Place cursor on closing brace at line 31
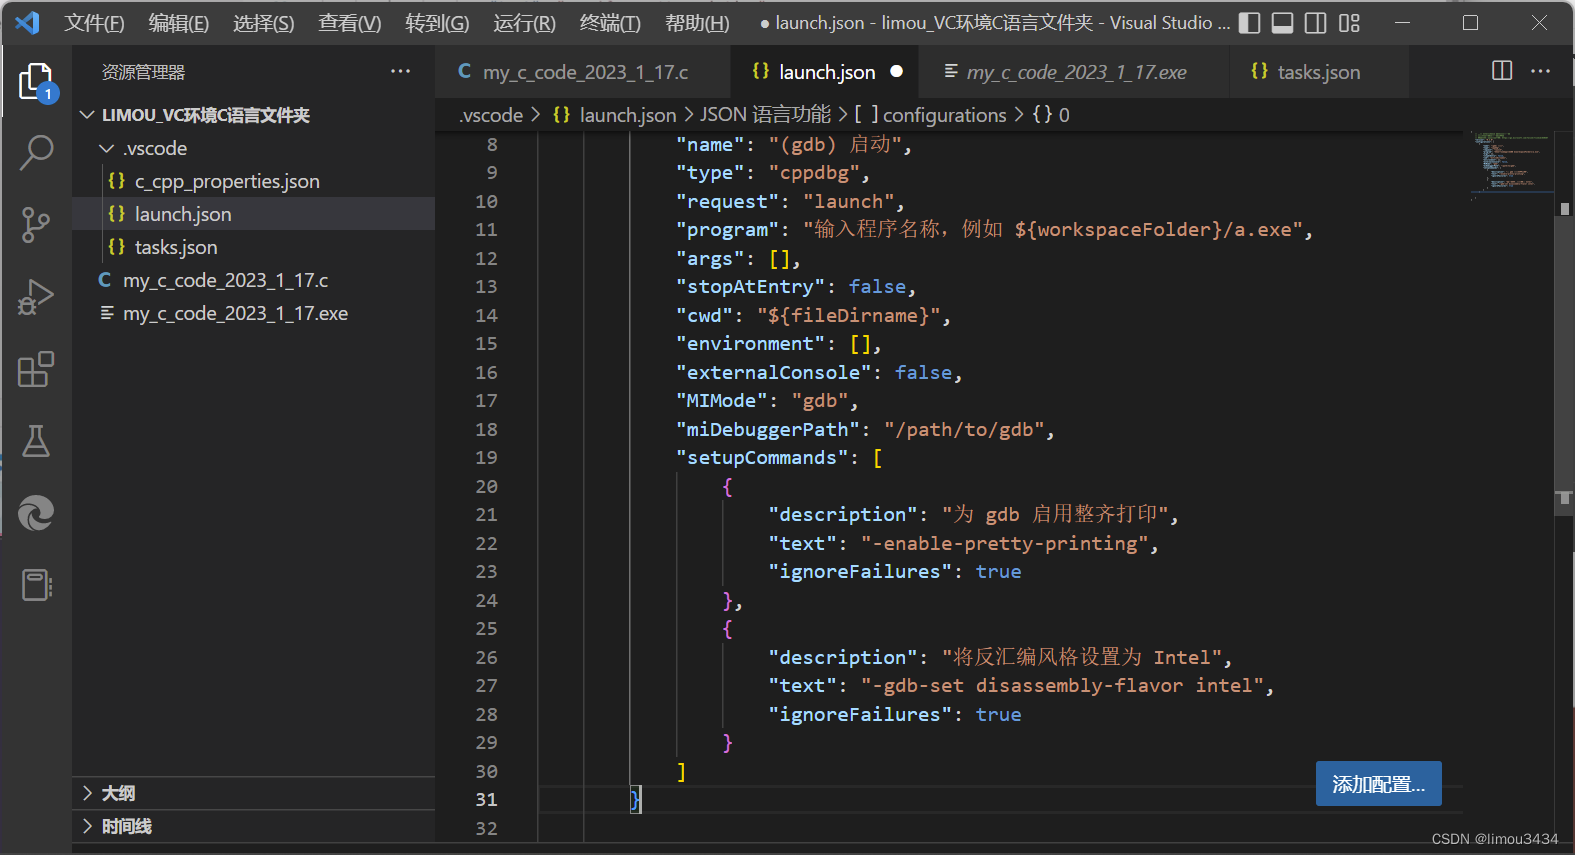 coord(635,800)
